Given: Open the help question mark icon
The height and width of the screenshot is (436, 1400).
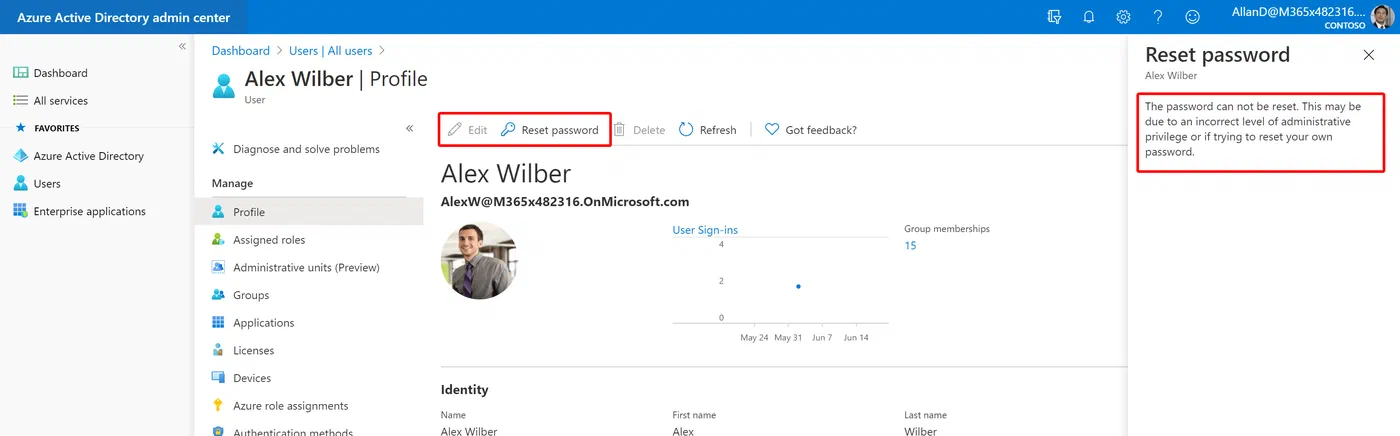Looking at the screenshot, I should [1158, 17].
